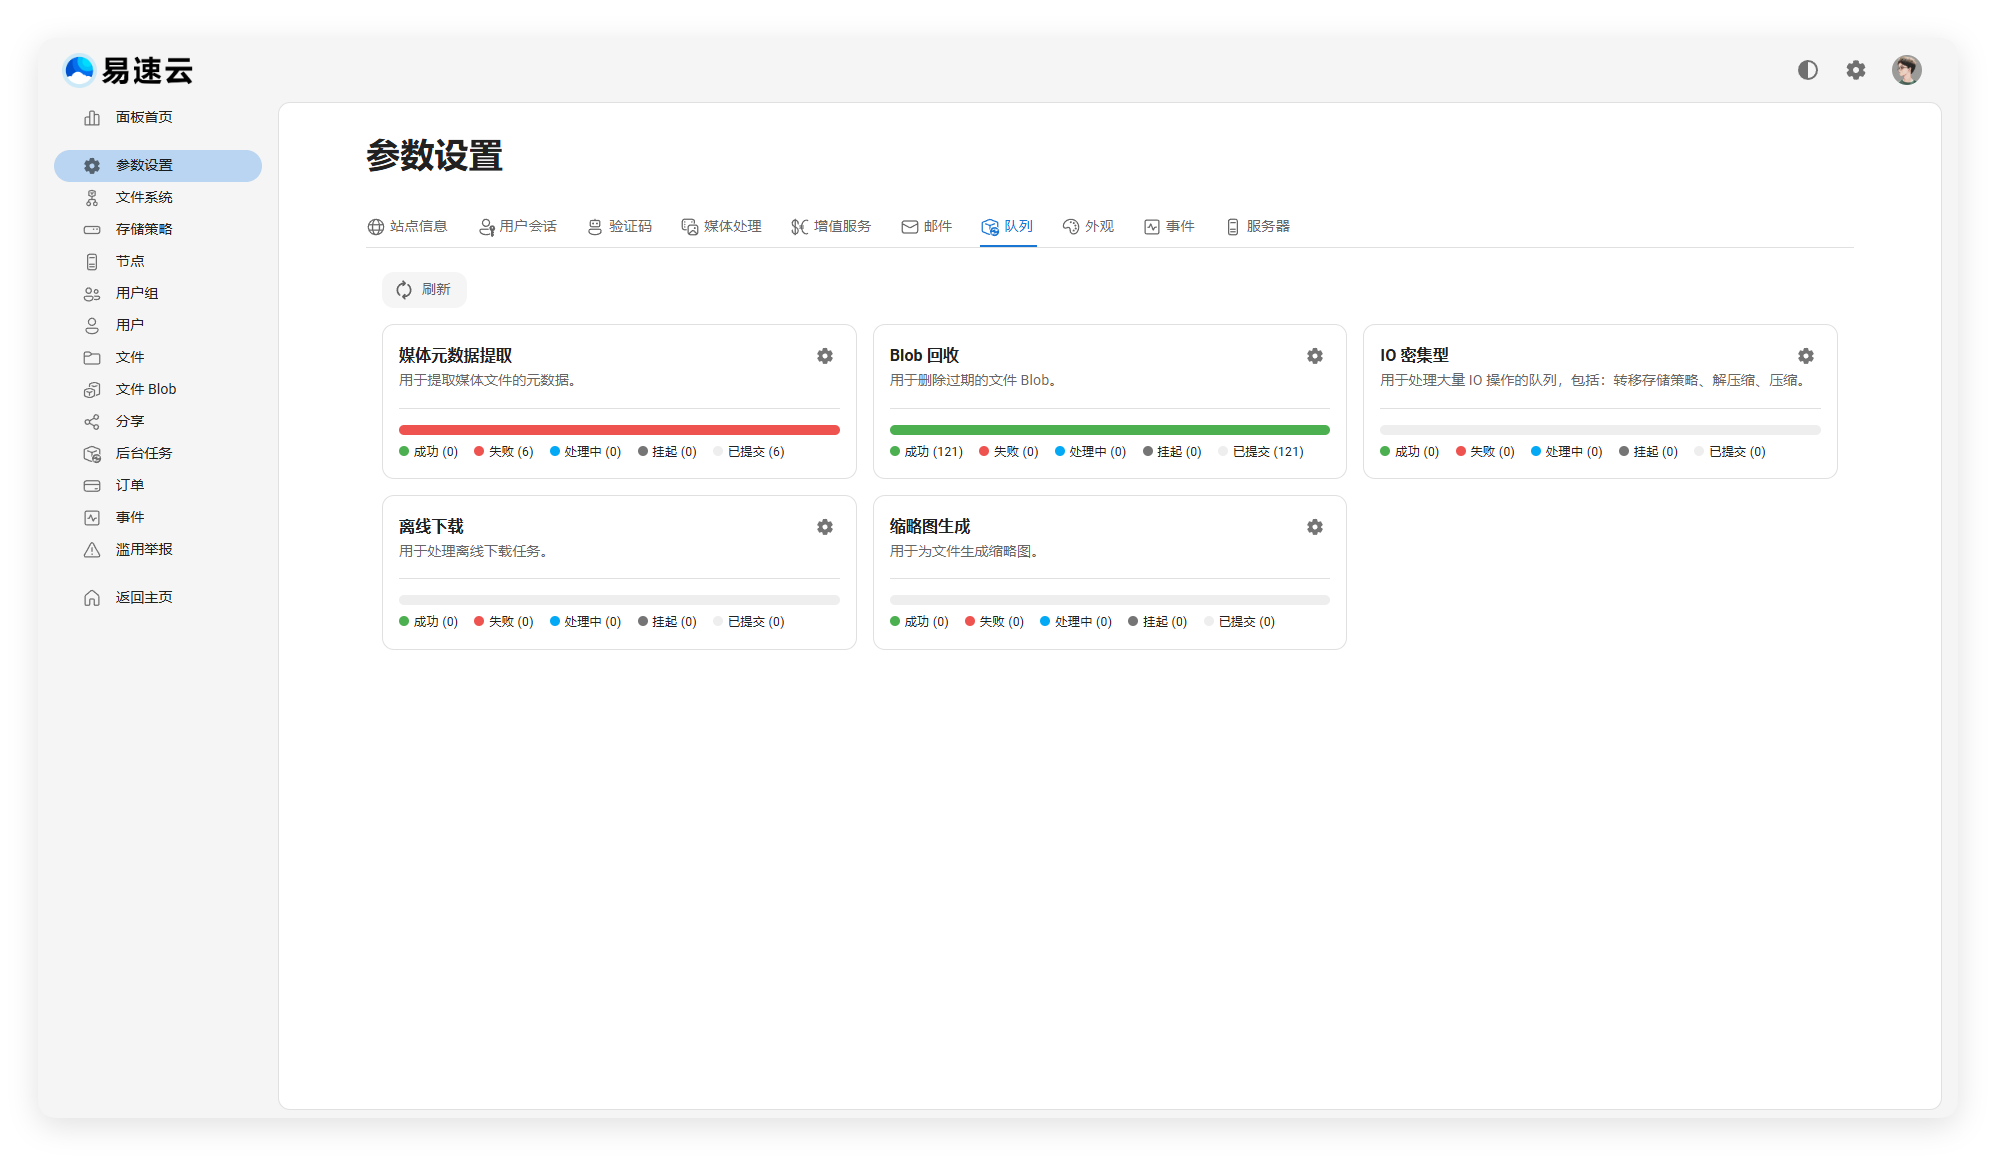Image resolution: width=1996 pixels, height=1156 pixels.
Task: Open settings gear for Blob 回收 queue
Action: coord(1314,356)
